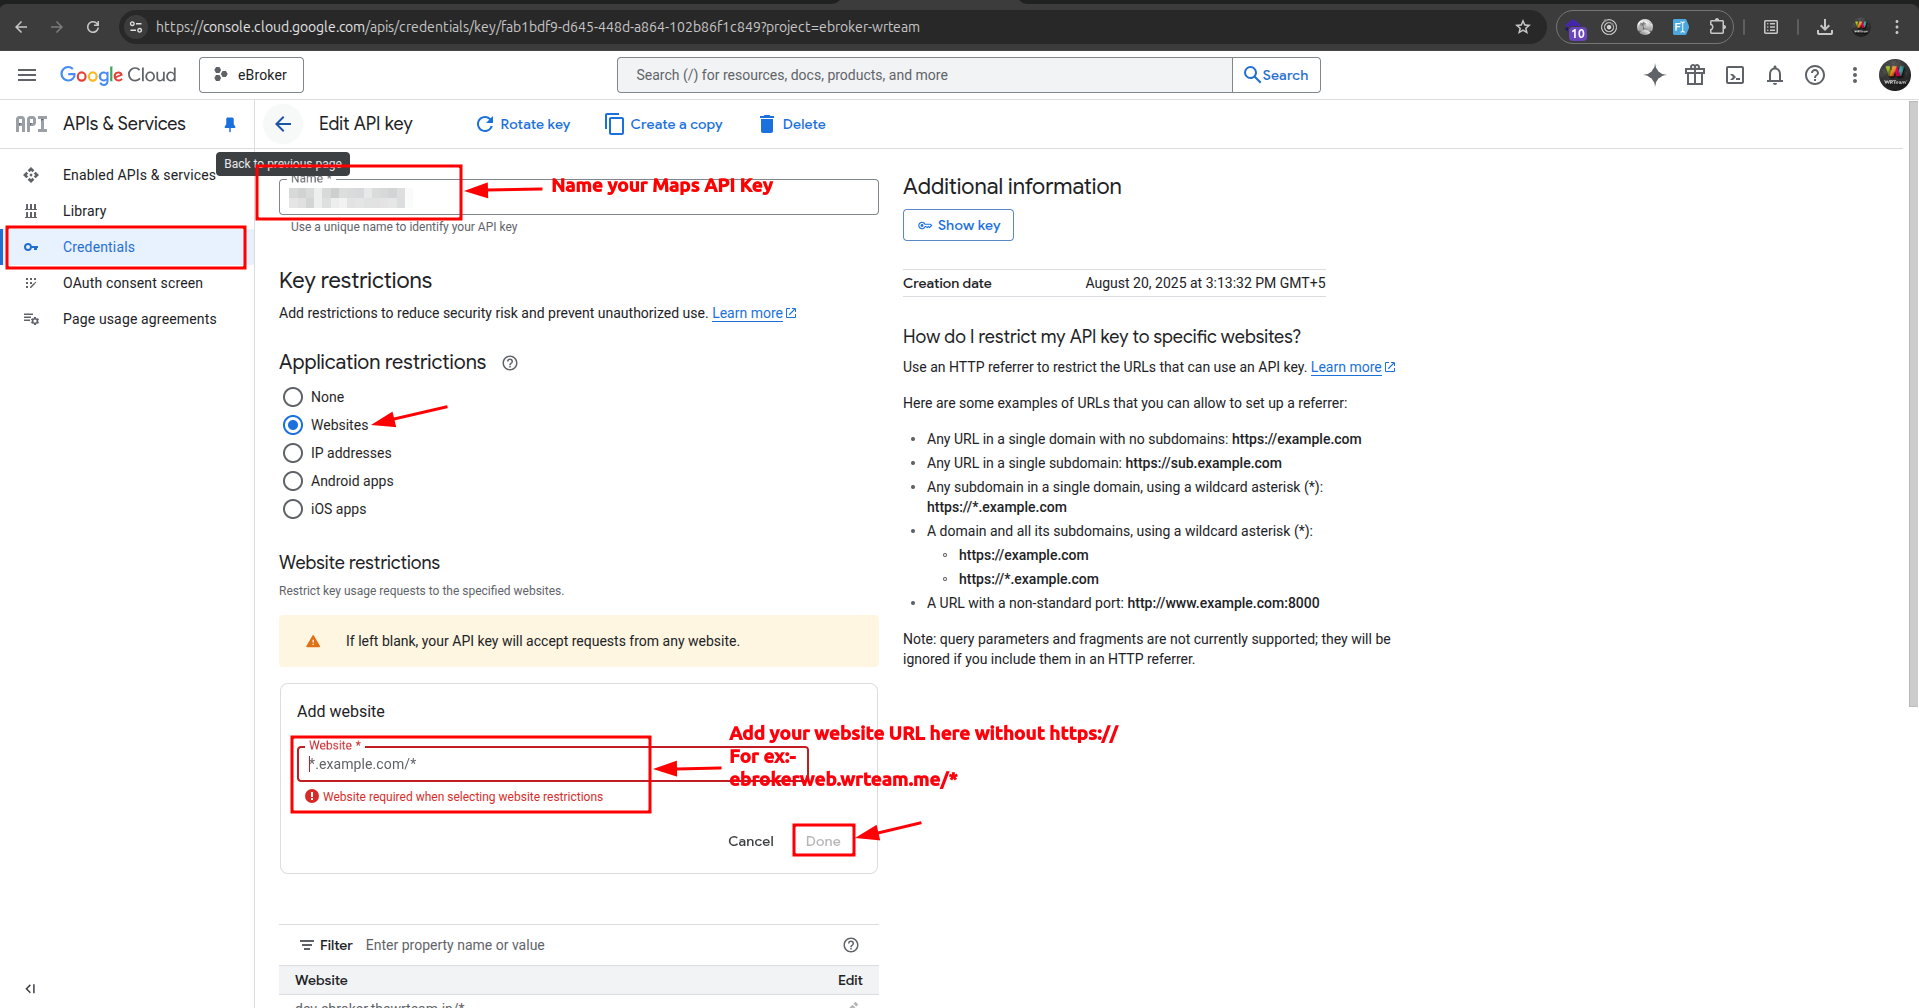The width and height of the screenshot is (1919, 1008).
Task: Unpin APIs & Services from navigation
Action: click(x=229, y=123)
